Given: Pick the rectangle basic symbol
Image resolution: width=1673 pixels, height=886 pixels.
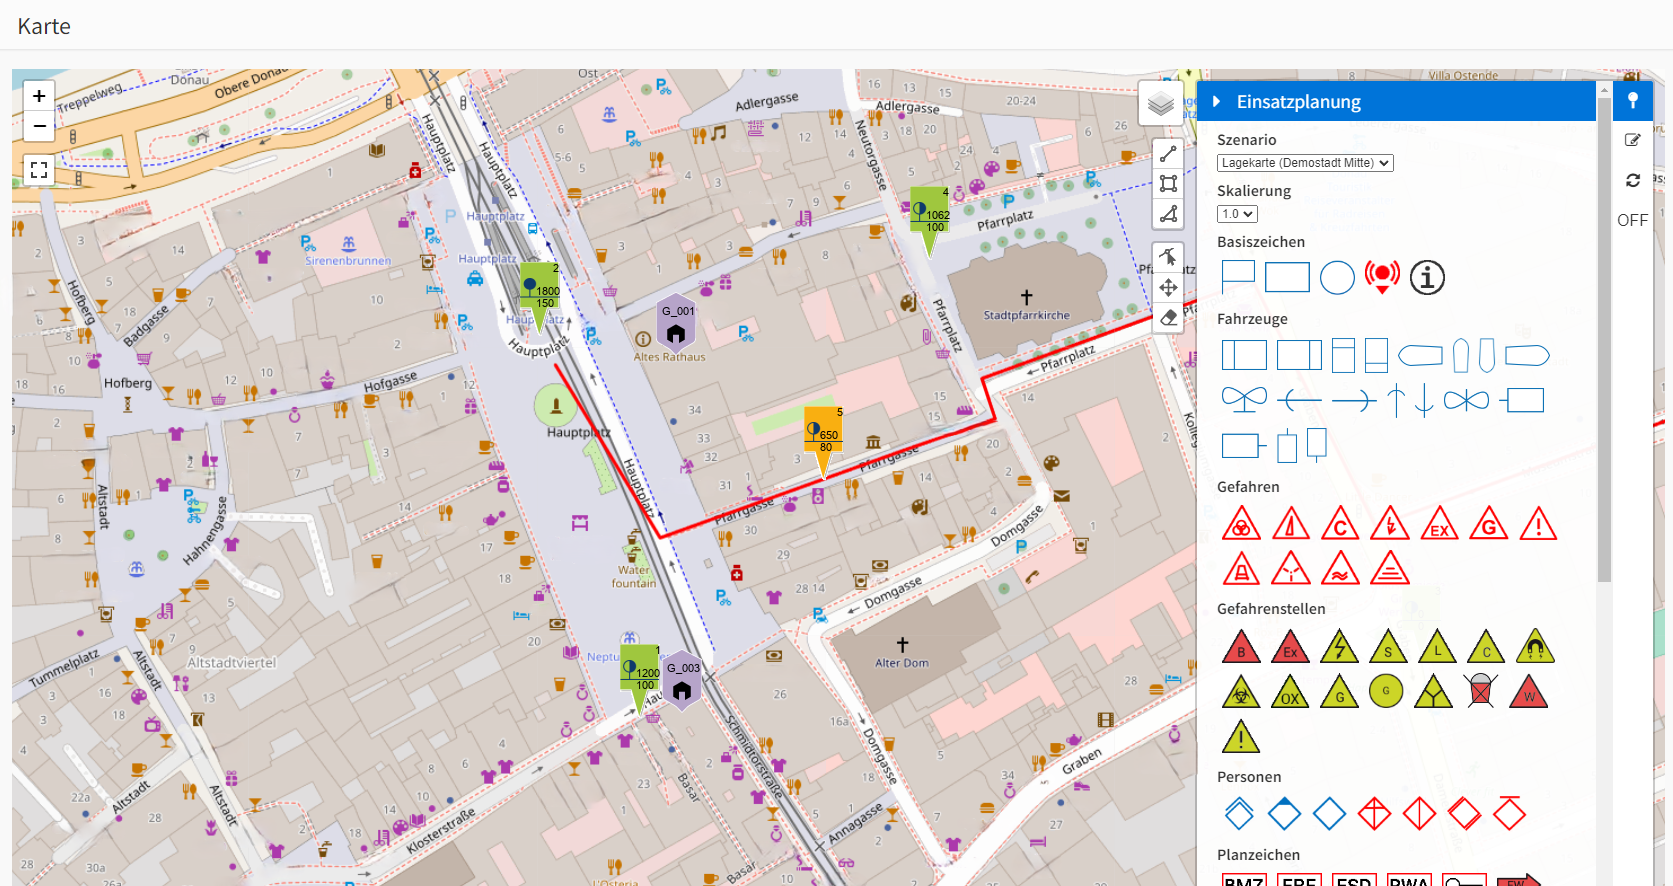Looking at the screenshot, I should tap(1287, 277).
